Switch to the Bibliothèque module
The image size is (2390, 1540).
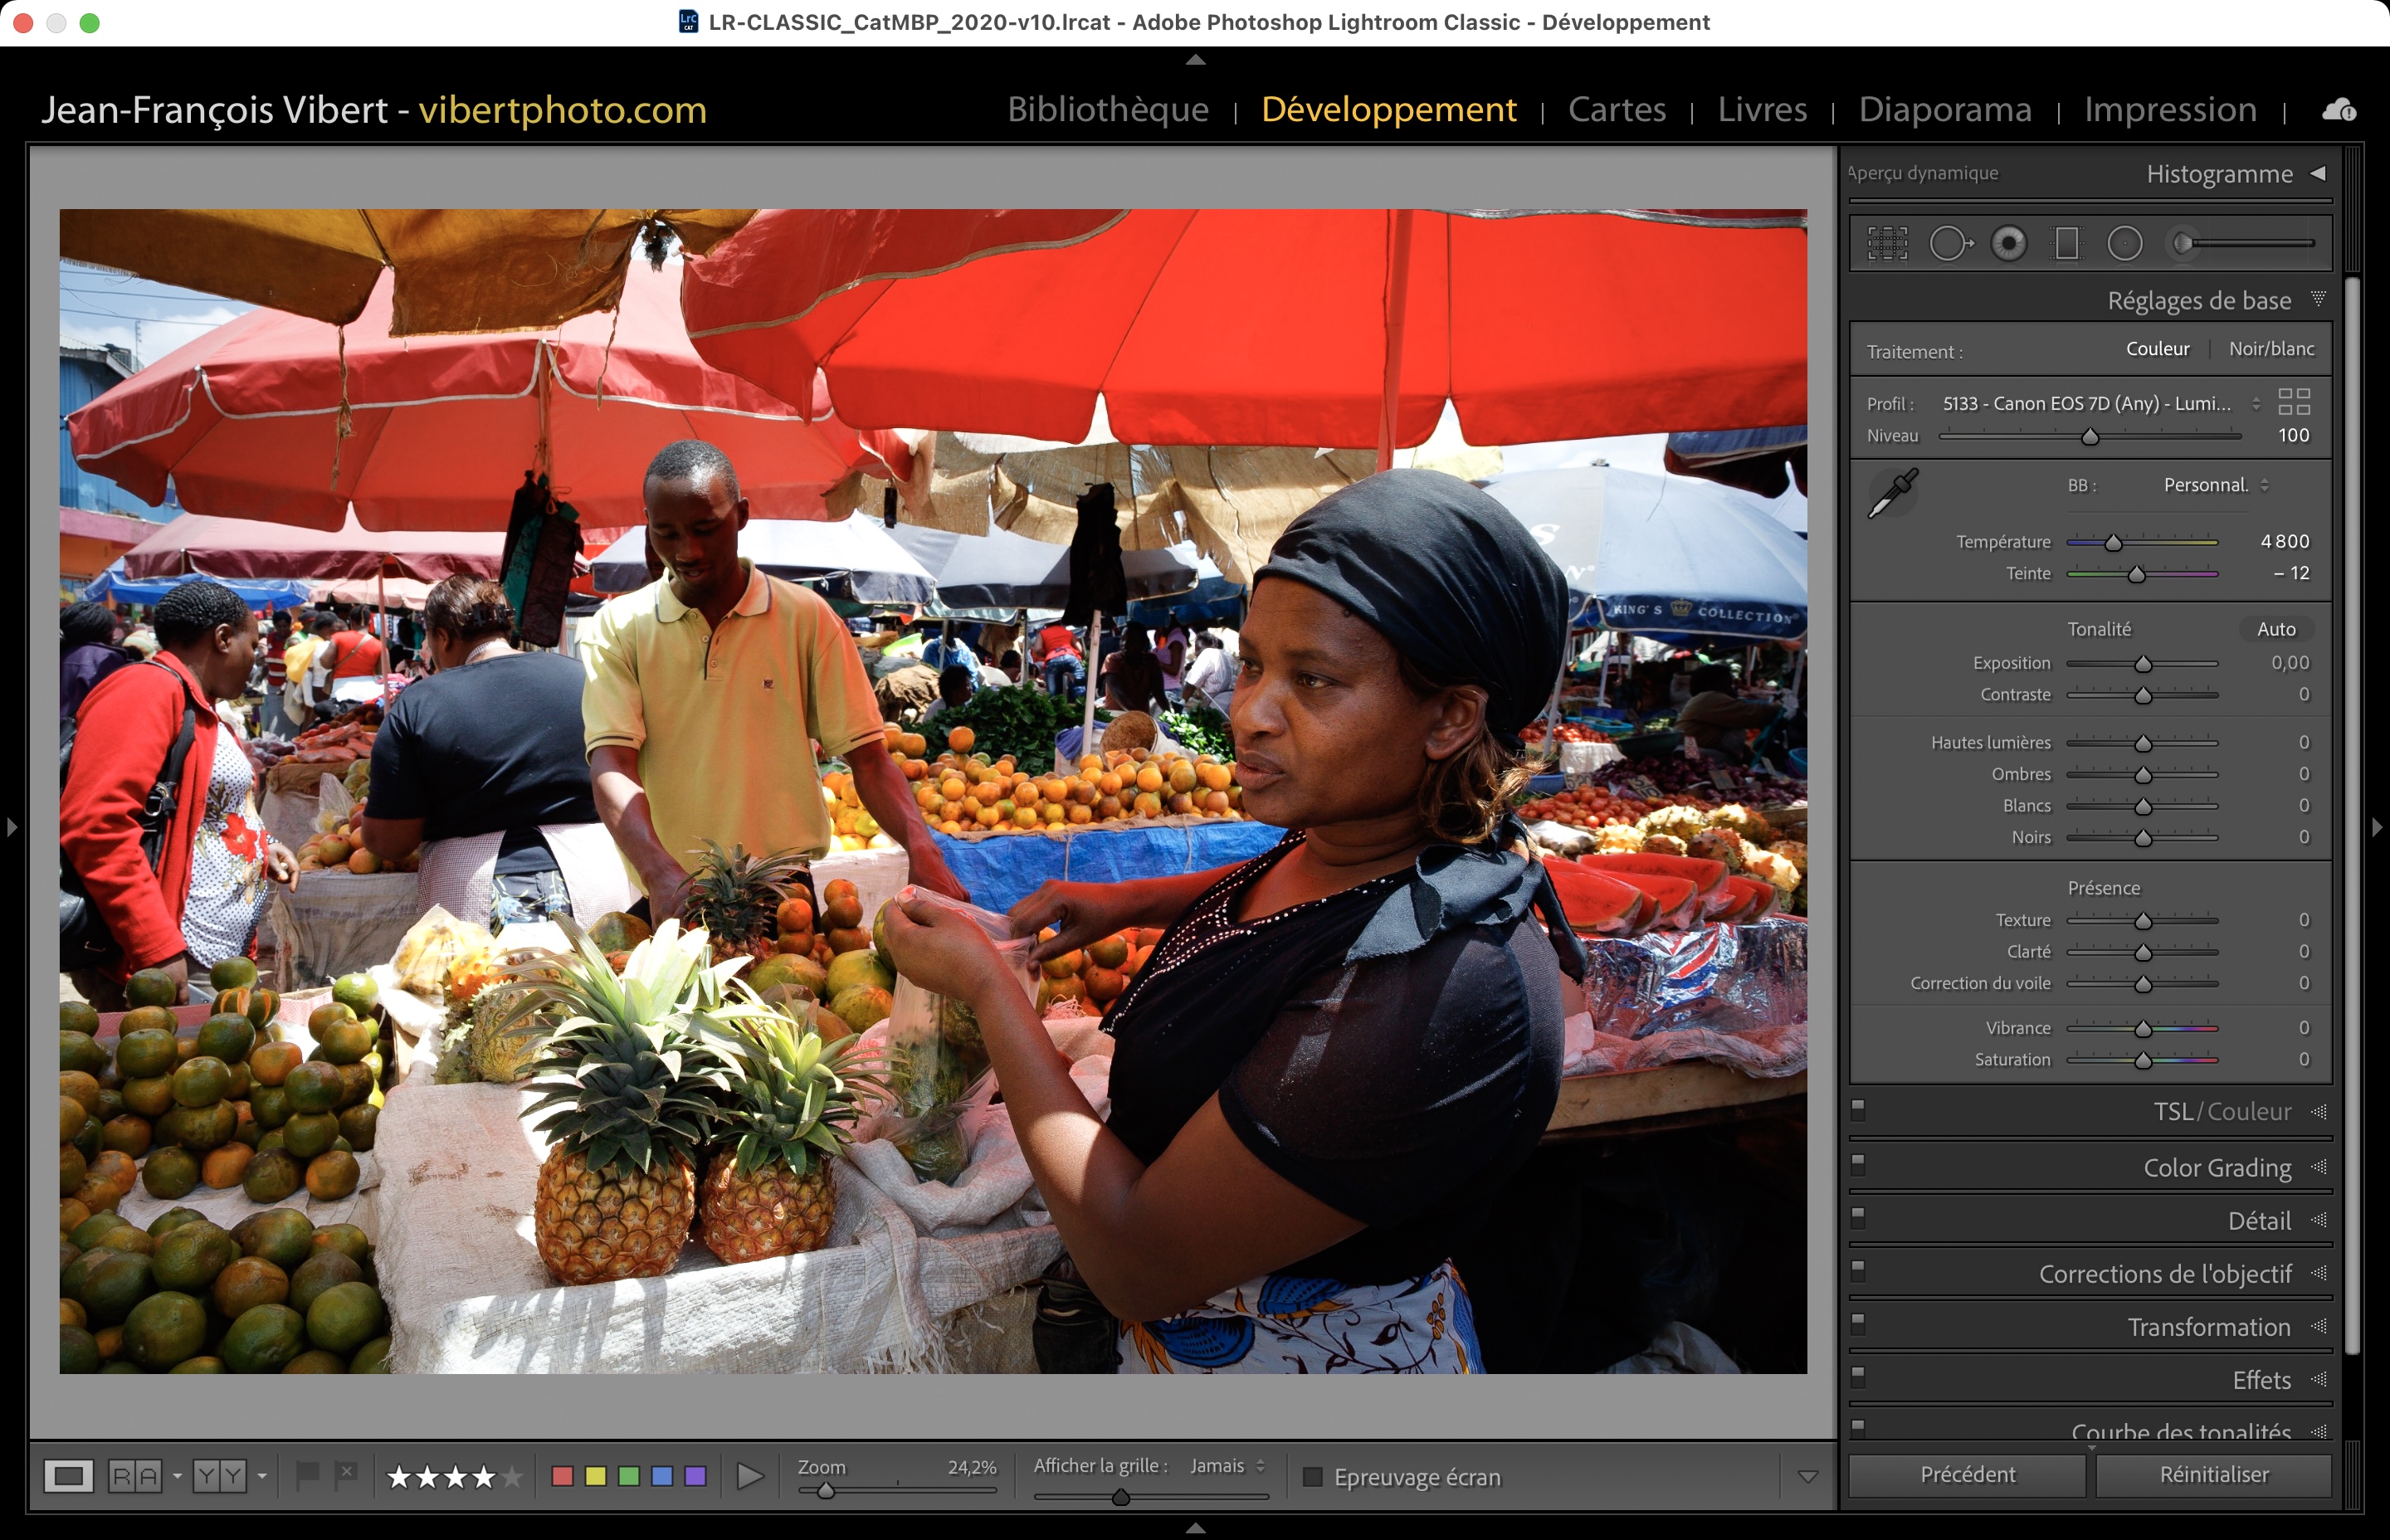1108,109
